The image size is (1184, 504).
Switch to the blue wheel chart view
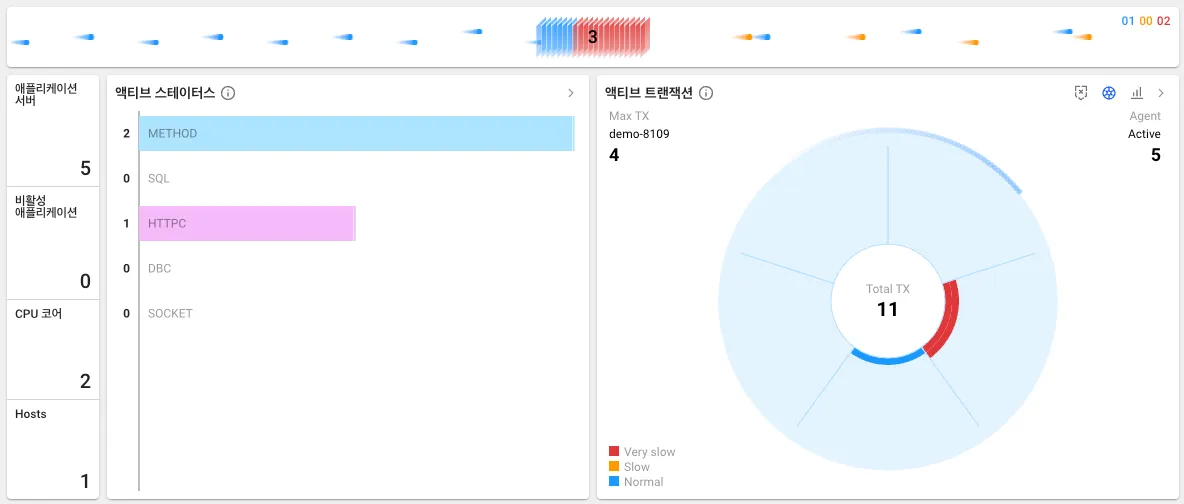(x=1109, y=93)
